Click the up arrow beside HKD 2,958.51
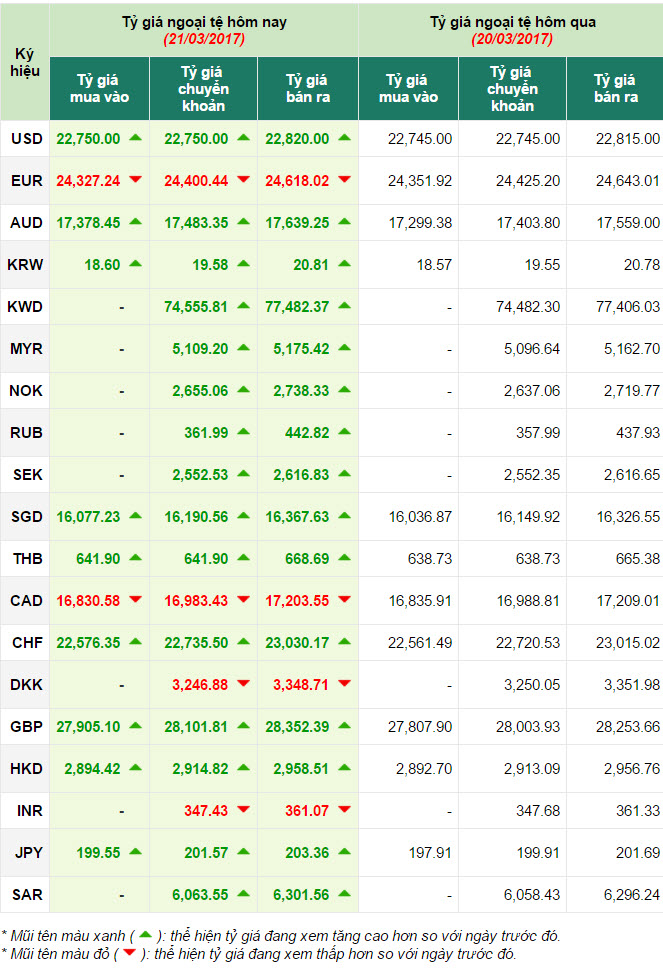The height and width of the screenshot is (970, 663). click(344, 768)
